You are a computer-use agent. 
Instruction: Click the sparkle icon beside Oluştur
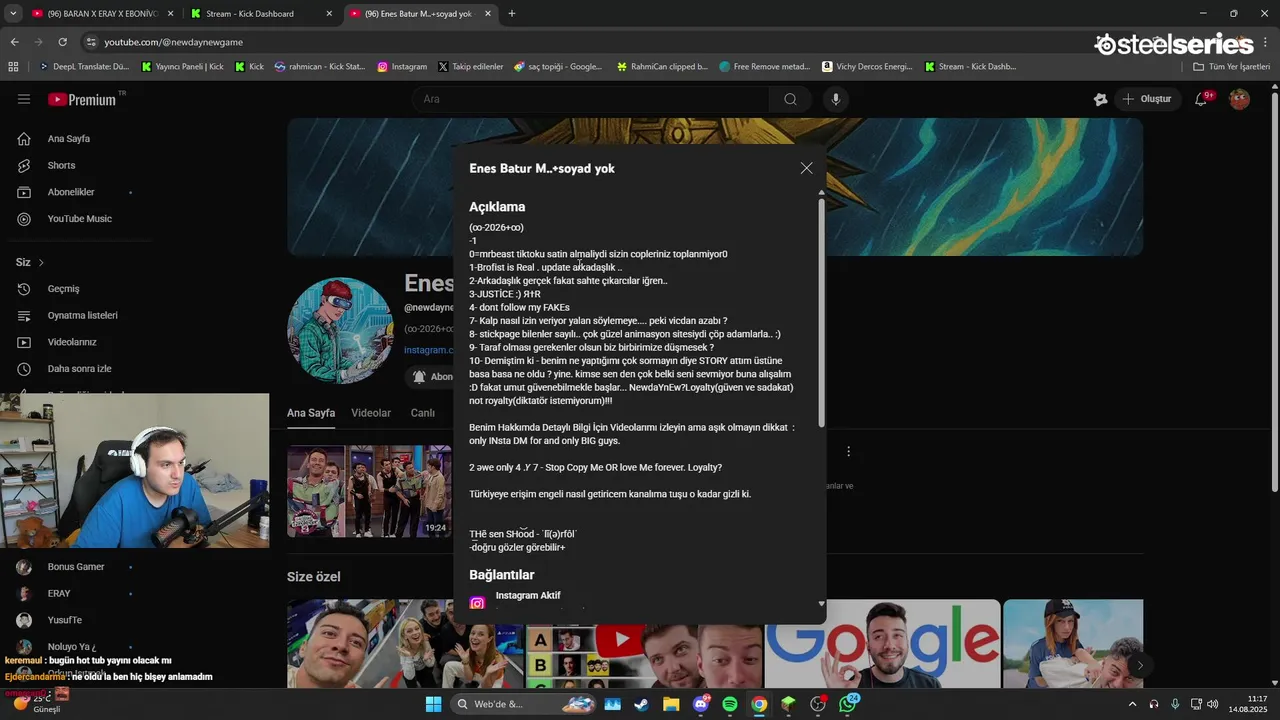pyautogui.click(x=1101, y=99)
